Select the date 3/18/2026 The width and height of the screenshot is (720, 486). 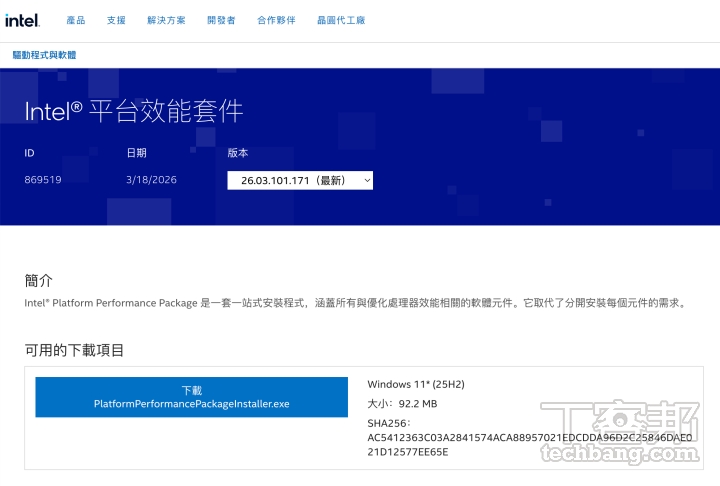tap(152, 180)
